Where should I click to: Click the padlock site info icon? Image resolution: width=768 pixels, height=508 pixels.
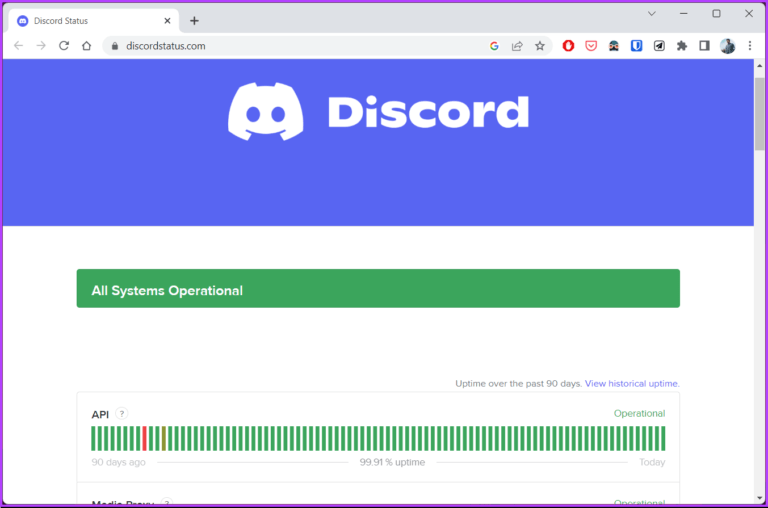click(x=115, y=46)
